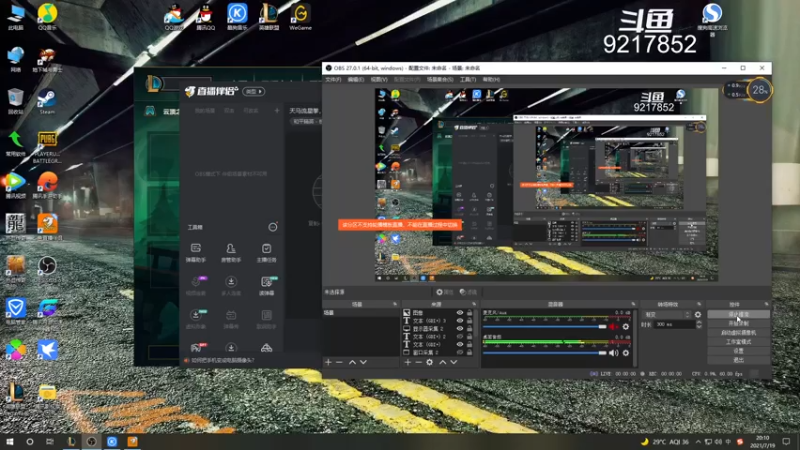The image size is (800, 450).
Task: Open the transition type dropdown
Action: pos(667,315)
